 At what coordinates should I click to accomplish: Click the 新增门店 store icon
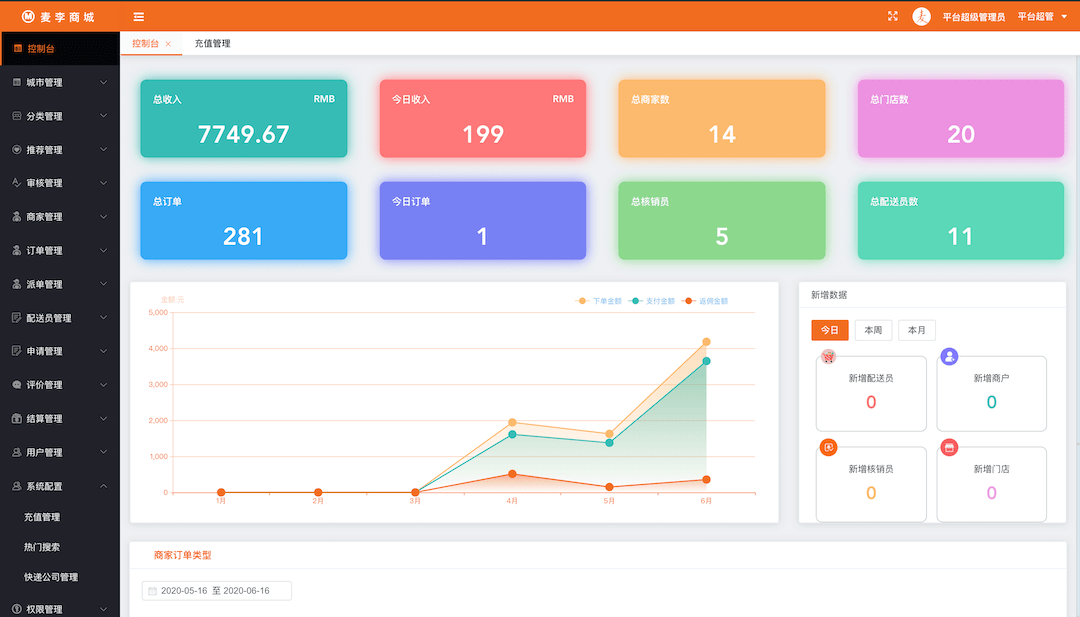(949, 447)
